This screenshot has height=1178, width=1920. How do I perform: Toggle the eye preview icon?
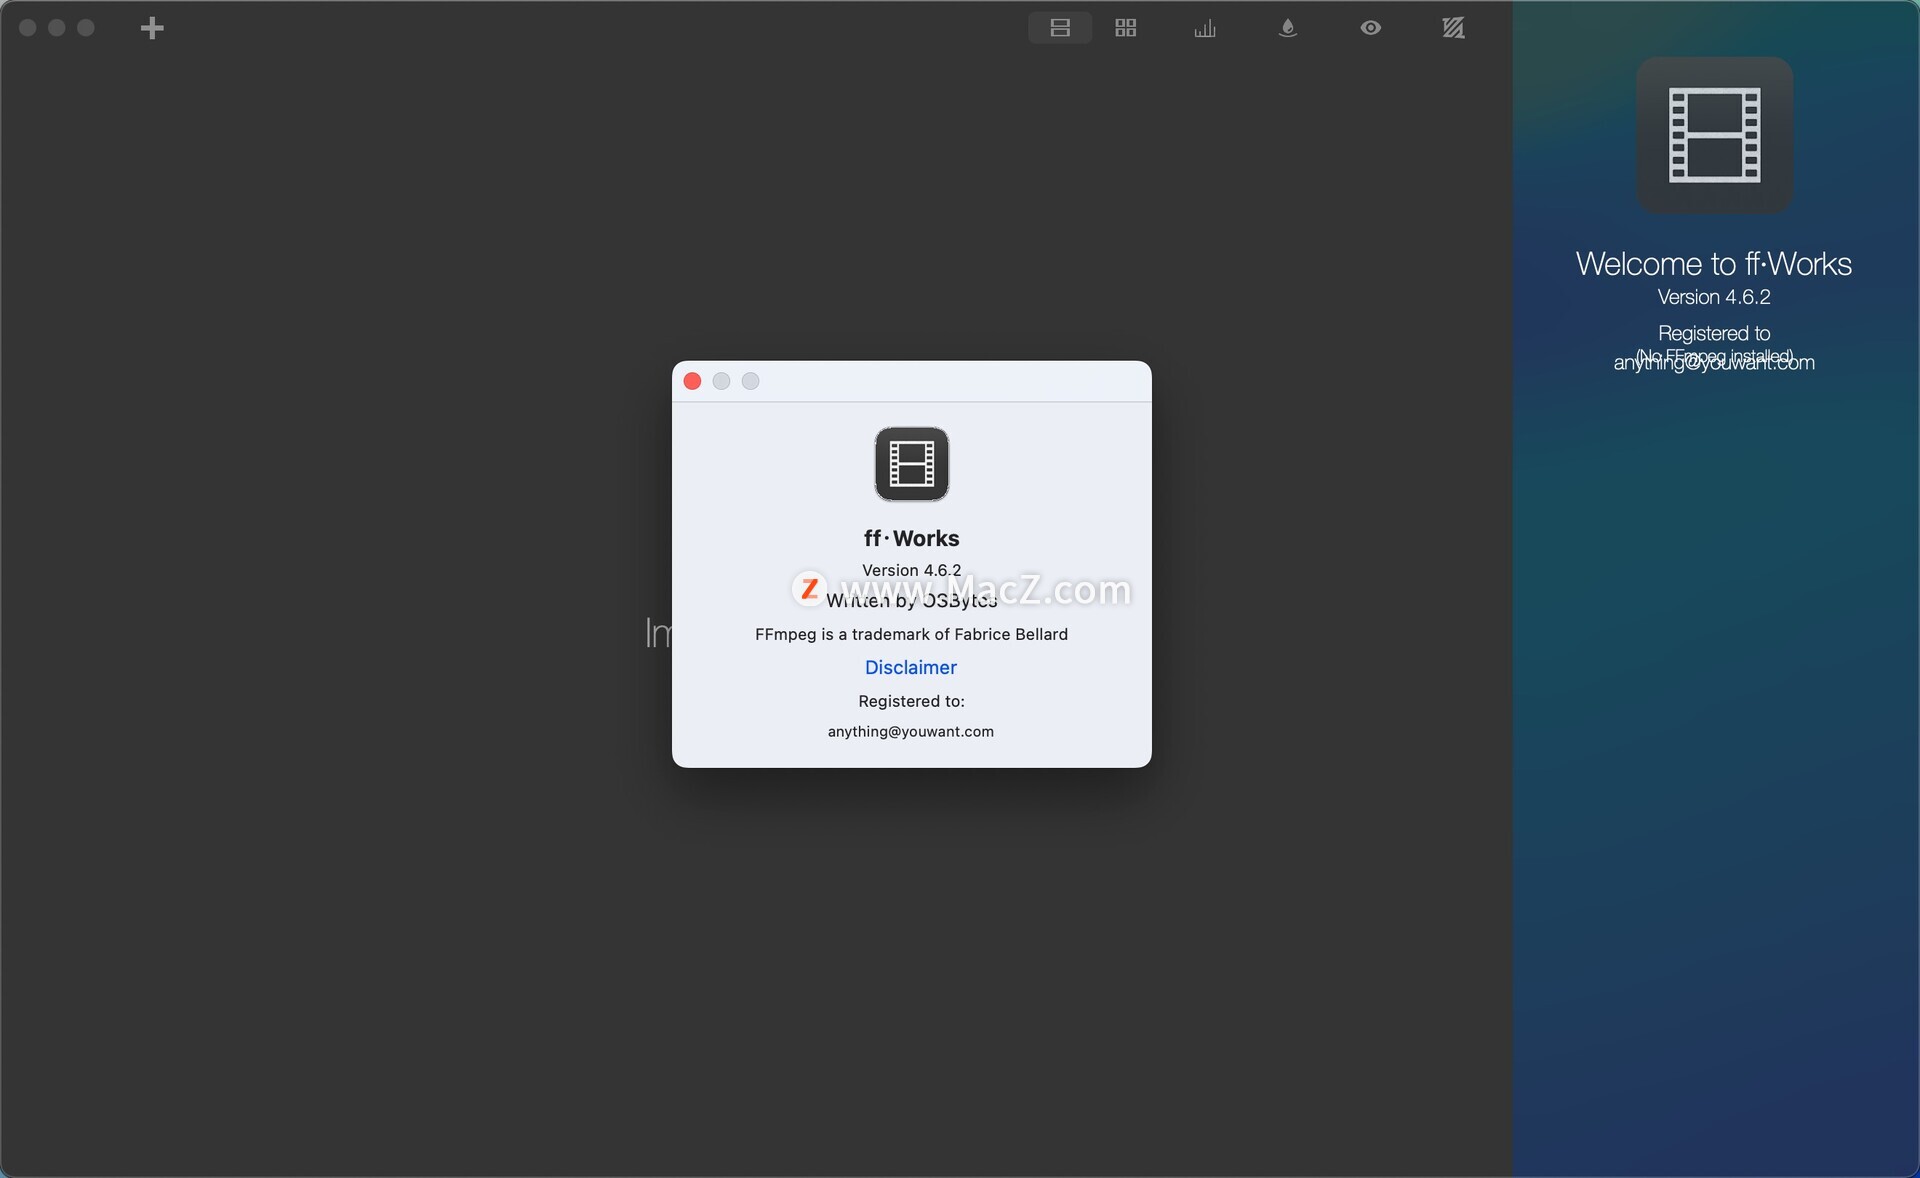pos(1371,28)
